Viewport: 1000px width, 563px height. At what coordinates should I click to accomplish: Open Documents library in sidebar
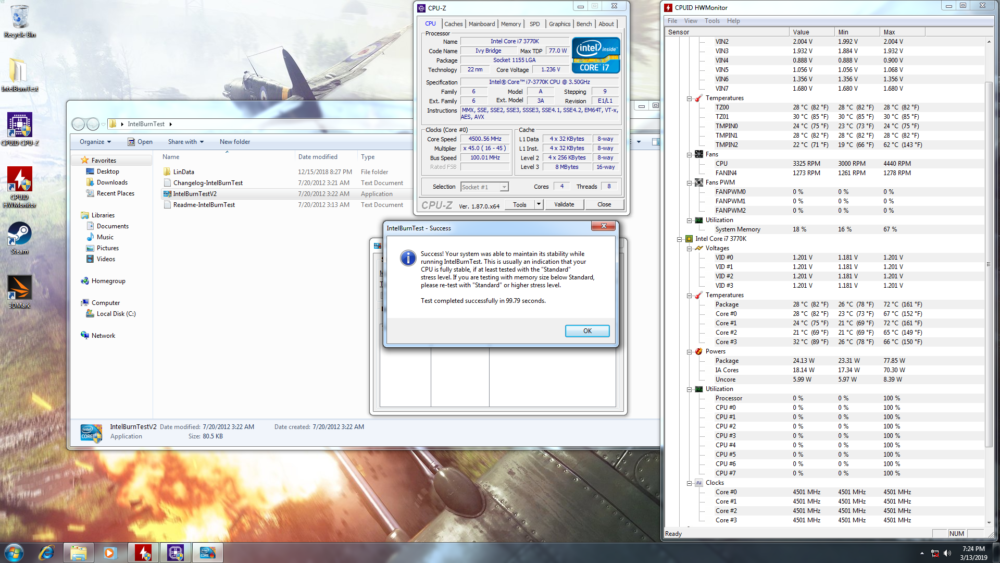[112, 226]
